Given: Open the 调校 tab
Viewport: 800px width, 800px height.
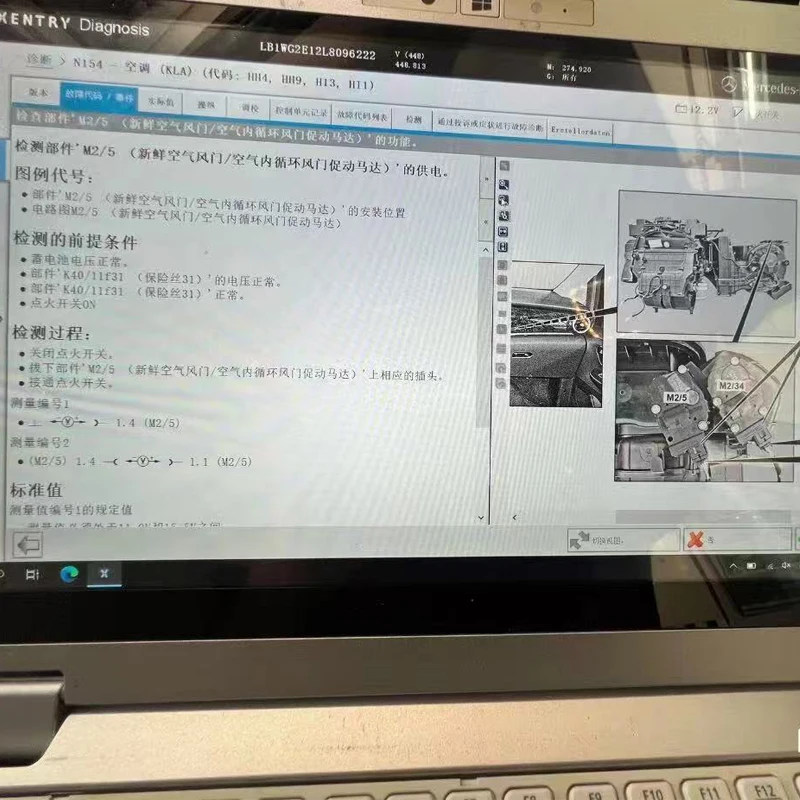Looking at the screenshot, I should 249,108.
